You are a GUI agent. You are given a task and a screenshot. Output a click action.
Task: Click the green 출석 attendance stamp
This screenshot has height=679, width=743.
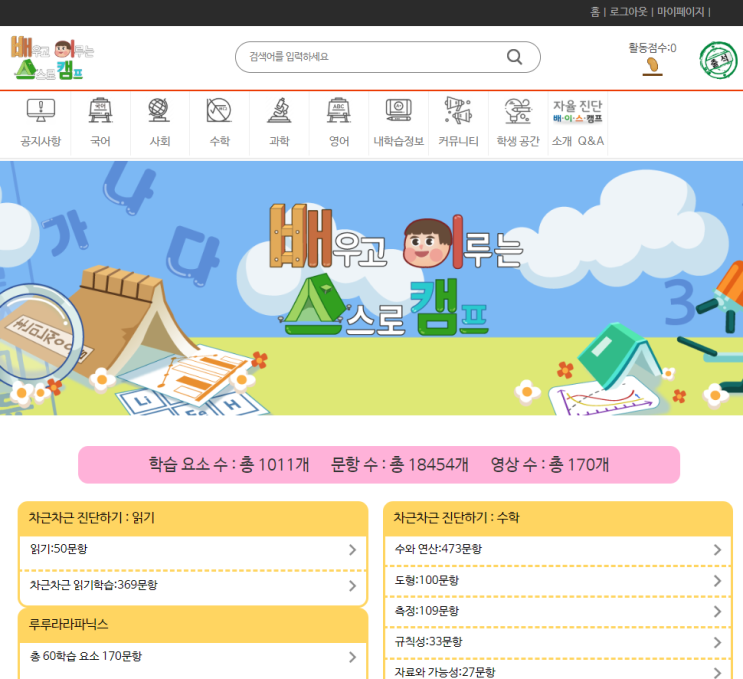[x=718, y=60]
